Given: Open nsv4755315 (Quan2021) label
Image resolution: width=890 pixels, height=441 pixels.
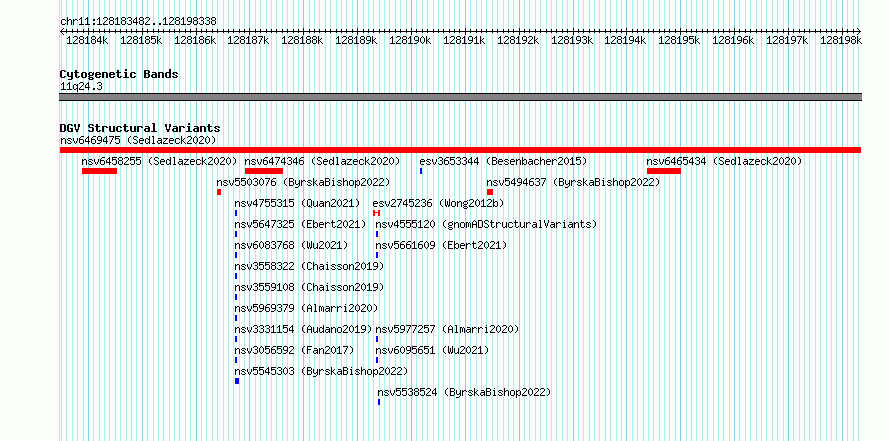Looking at the screenshot, I should click(297, 203).
